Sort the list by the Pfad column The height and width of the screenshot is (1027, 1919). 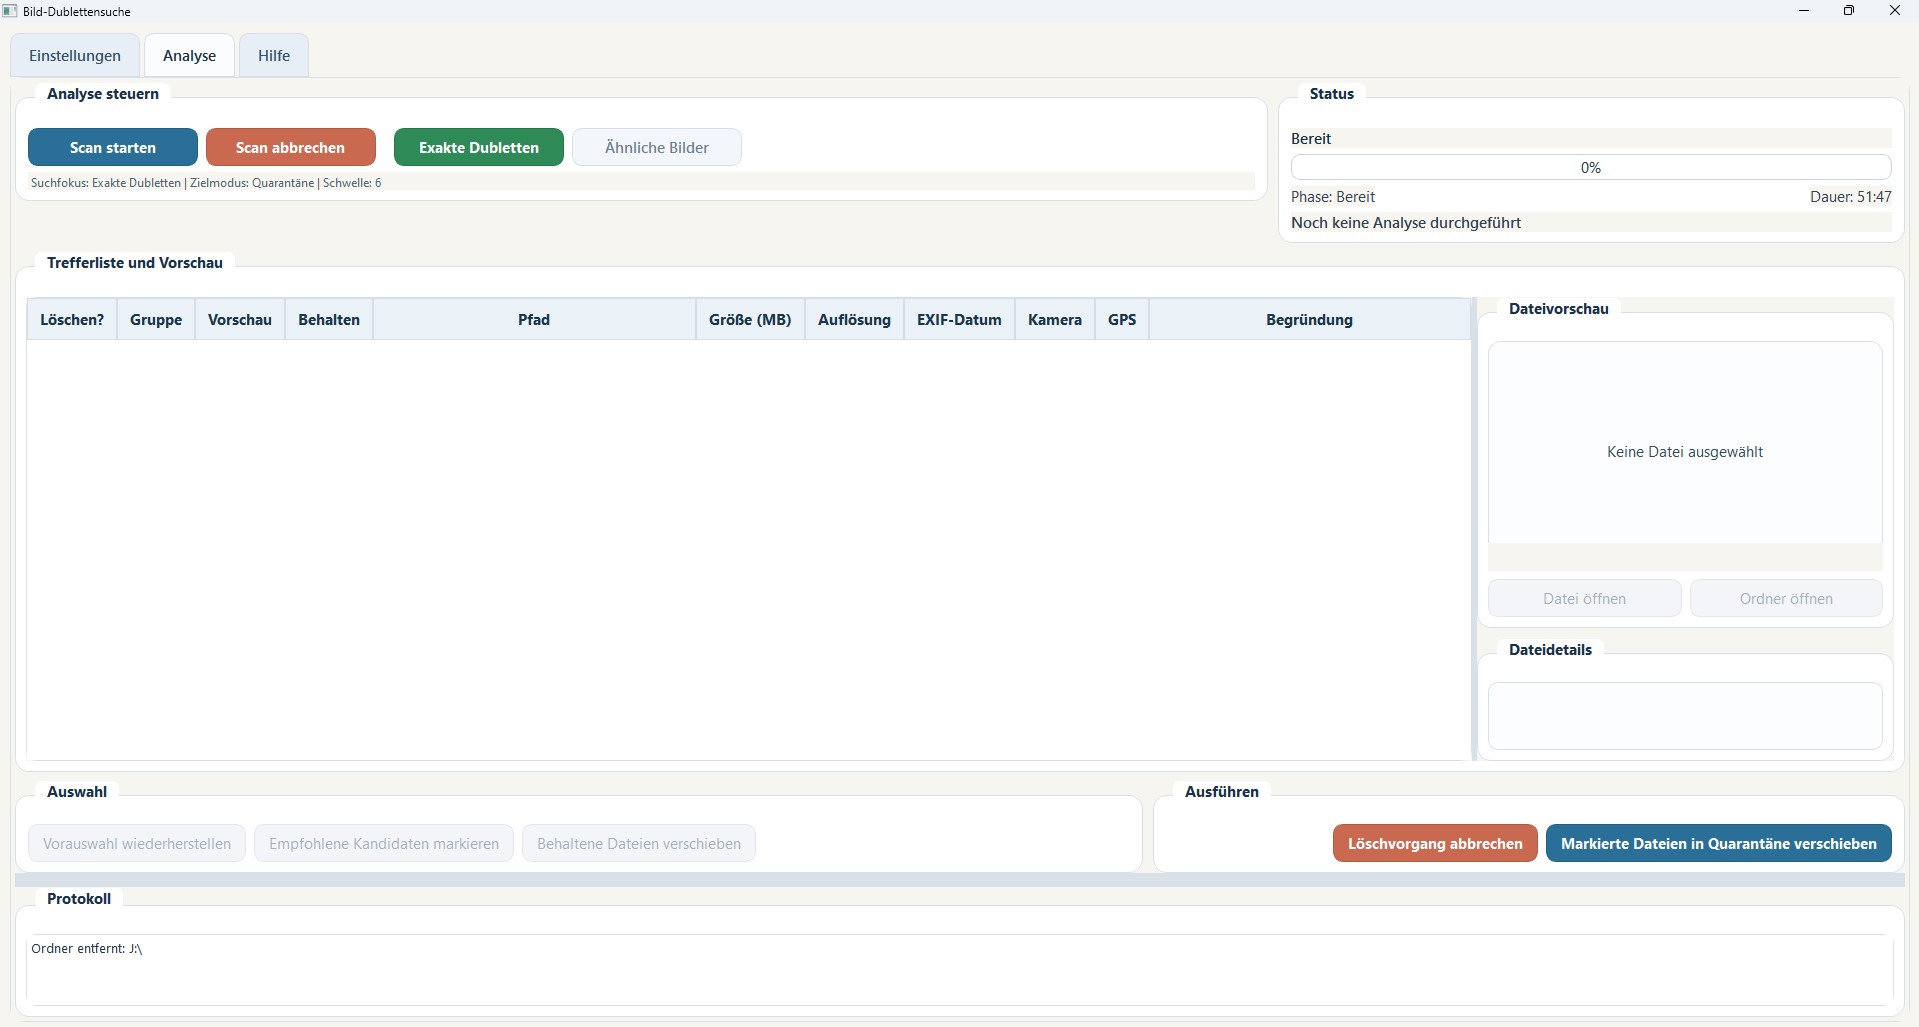tap(533, 319)
